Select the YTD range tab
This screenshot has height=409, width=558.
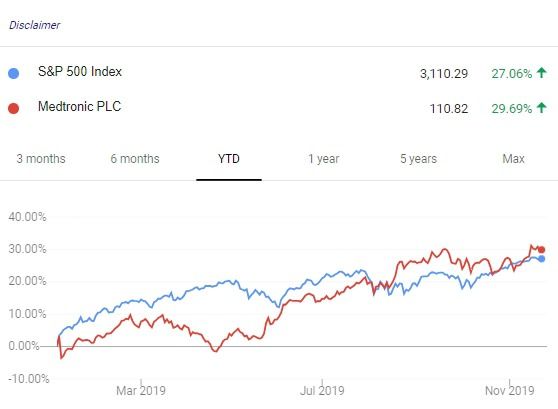coord(229,159)
